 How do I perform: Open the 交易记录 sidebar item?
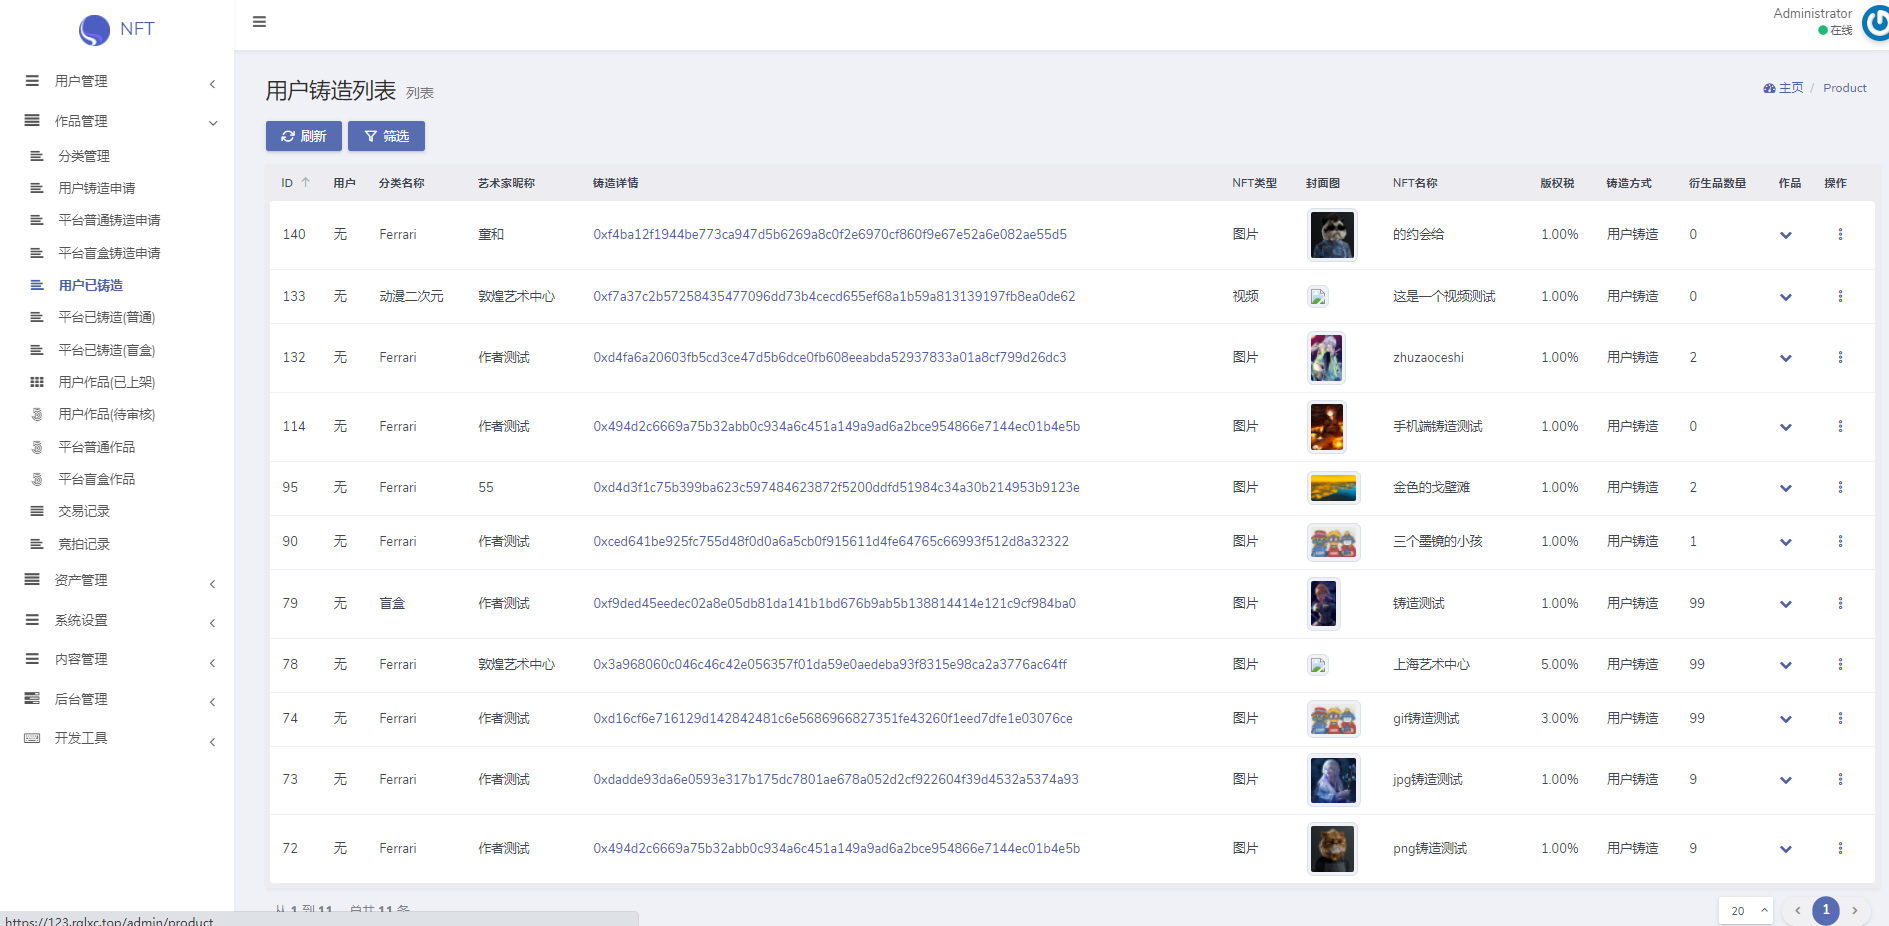point(84,511)
